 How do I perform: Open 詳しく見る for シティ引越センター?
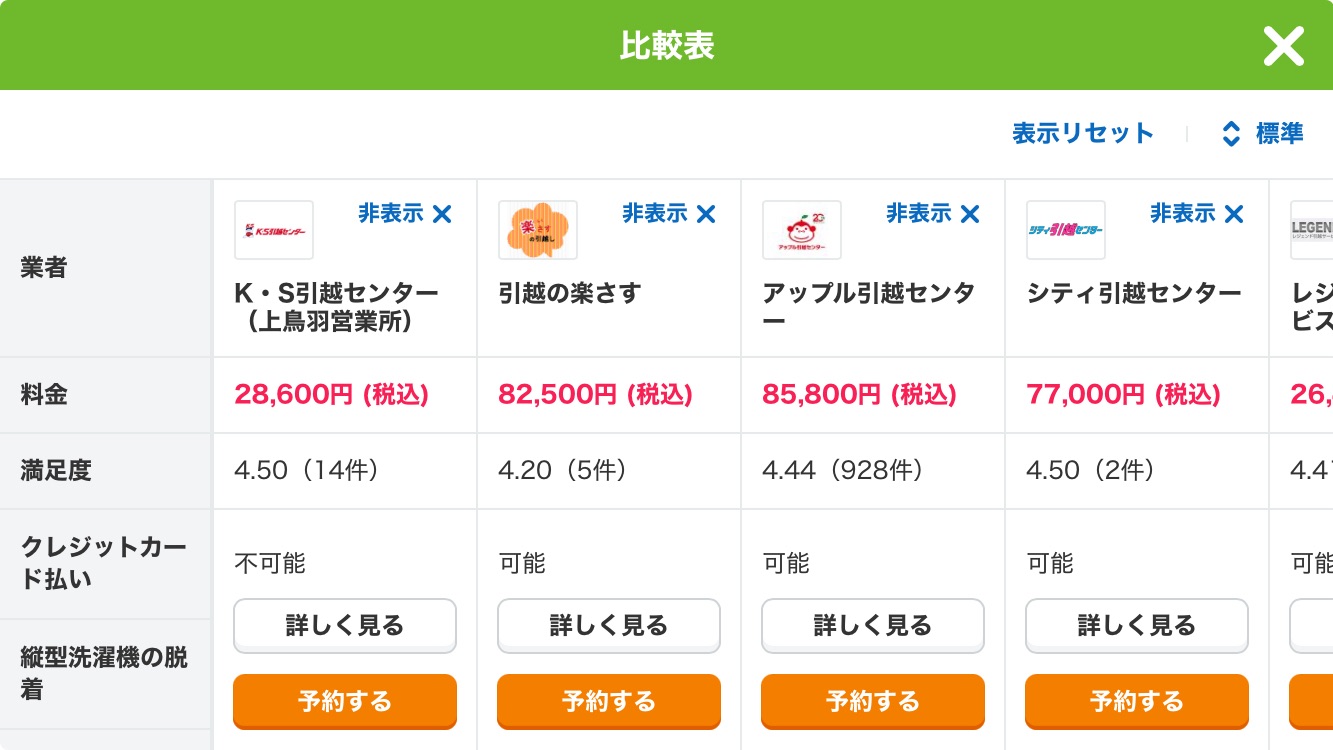point(1137,626)
